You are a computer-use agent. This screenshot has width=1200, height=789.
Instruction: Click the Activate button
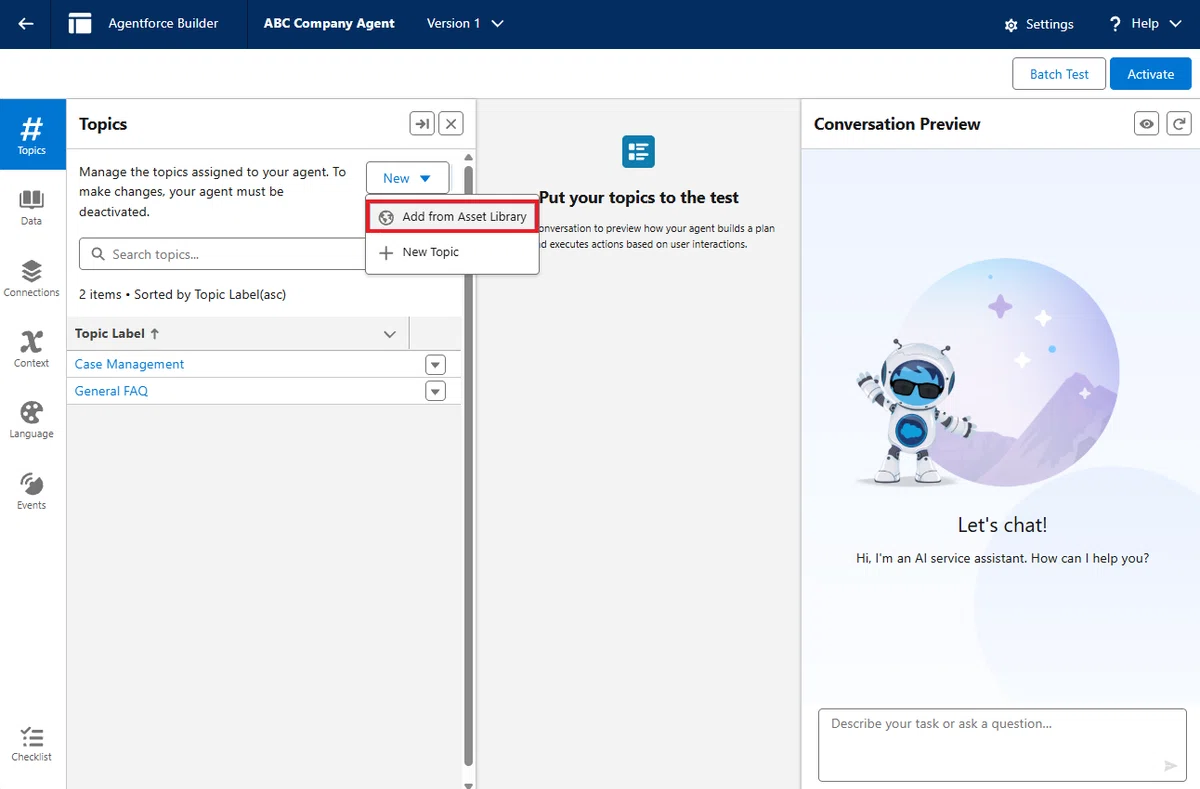(1151, 74)
